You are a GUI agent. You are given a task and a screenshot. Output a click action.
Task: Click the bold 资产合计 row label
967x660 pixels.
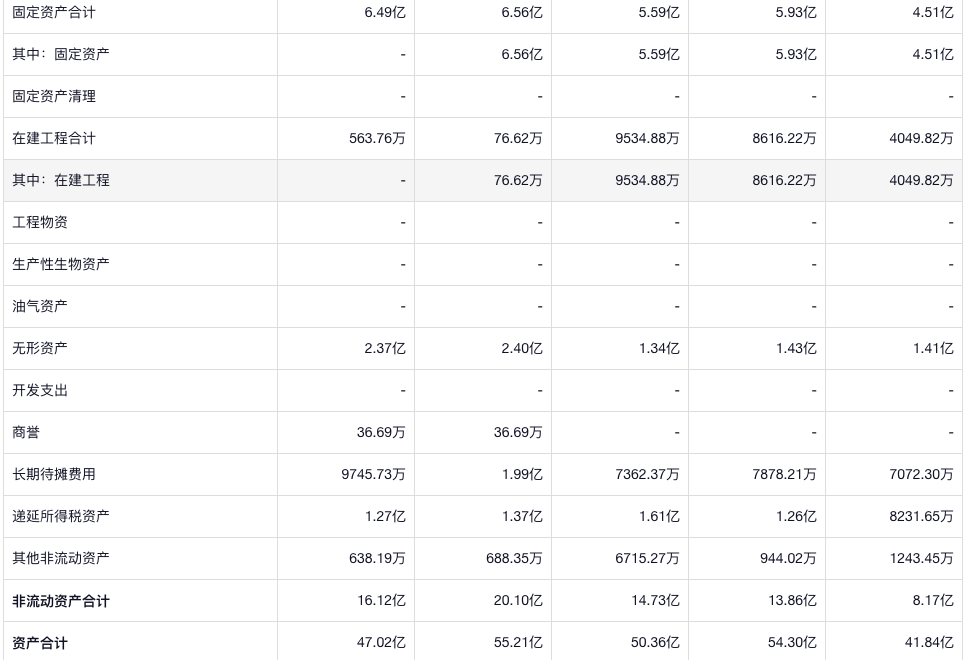coord(40,644)
